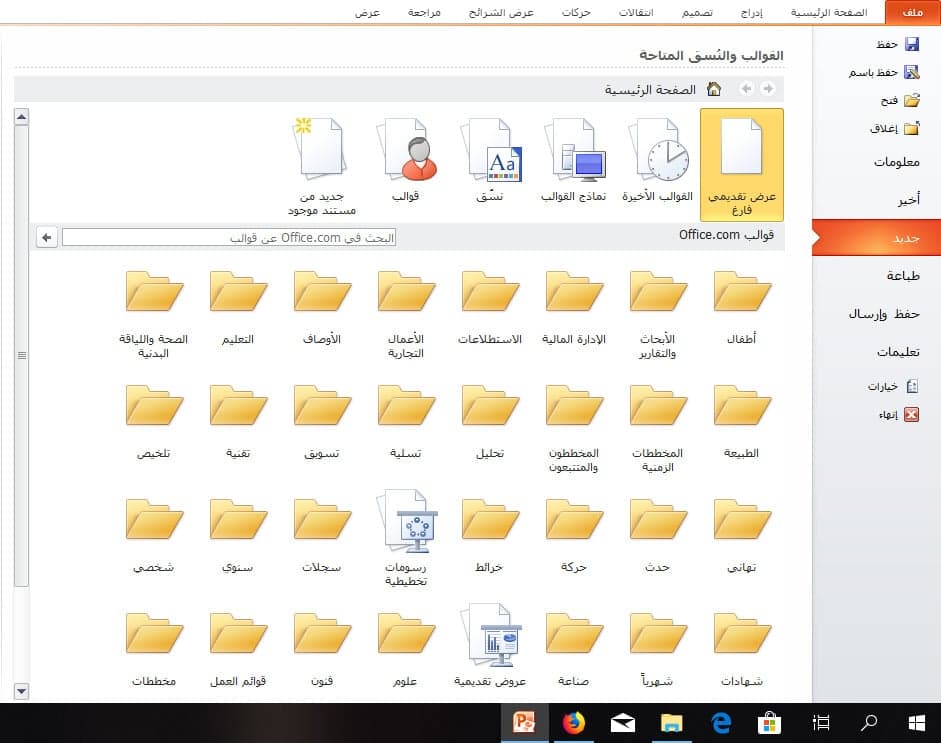Open the الصحة واللياقة البدنية folder
Image resolution: width=941 pixels, height=743 pixels.
click(154, 314)
